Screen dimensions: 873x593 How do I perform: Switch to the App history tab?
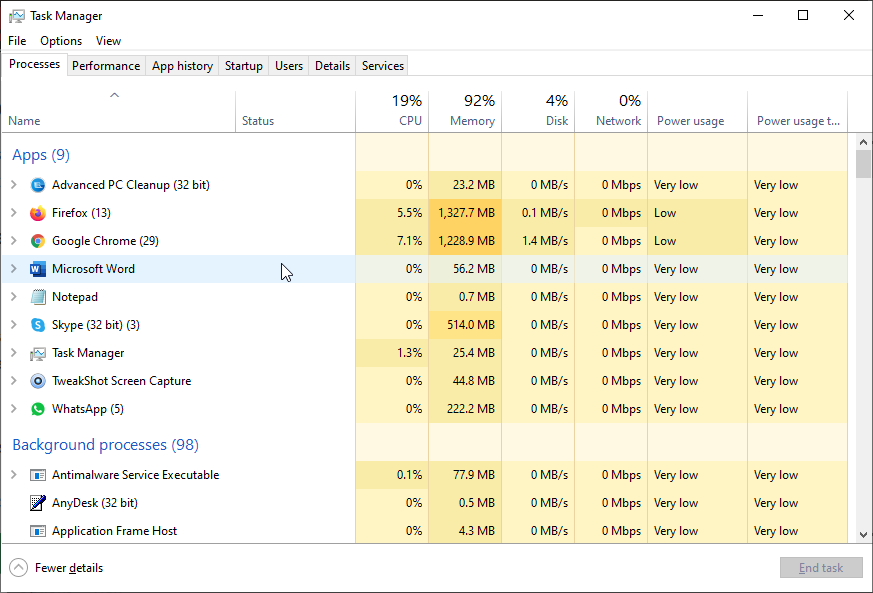(x=183, y=66)
